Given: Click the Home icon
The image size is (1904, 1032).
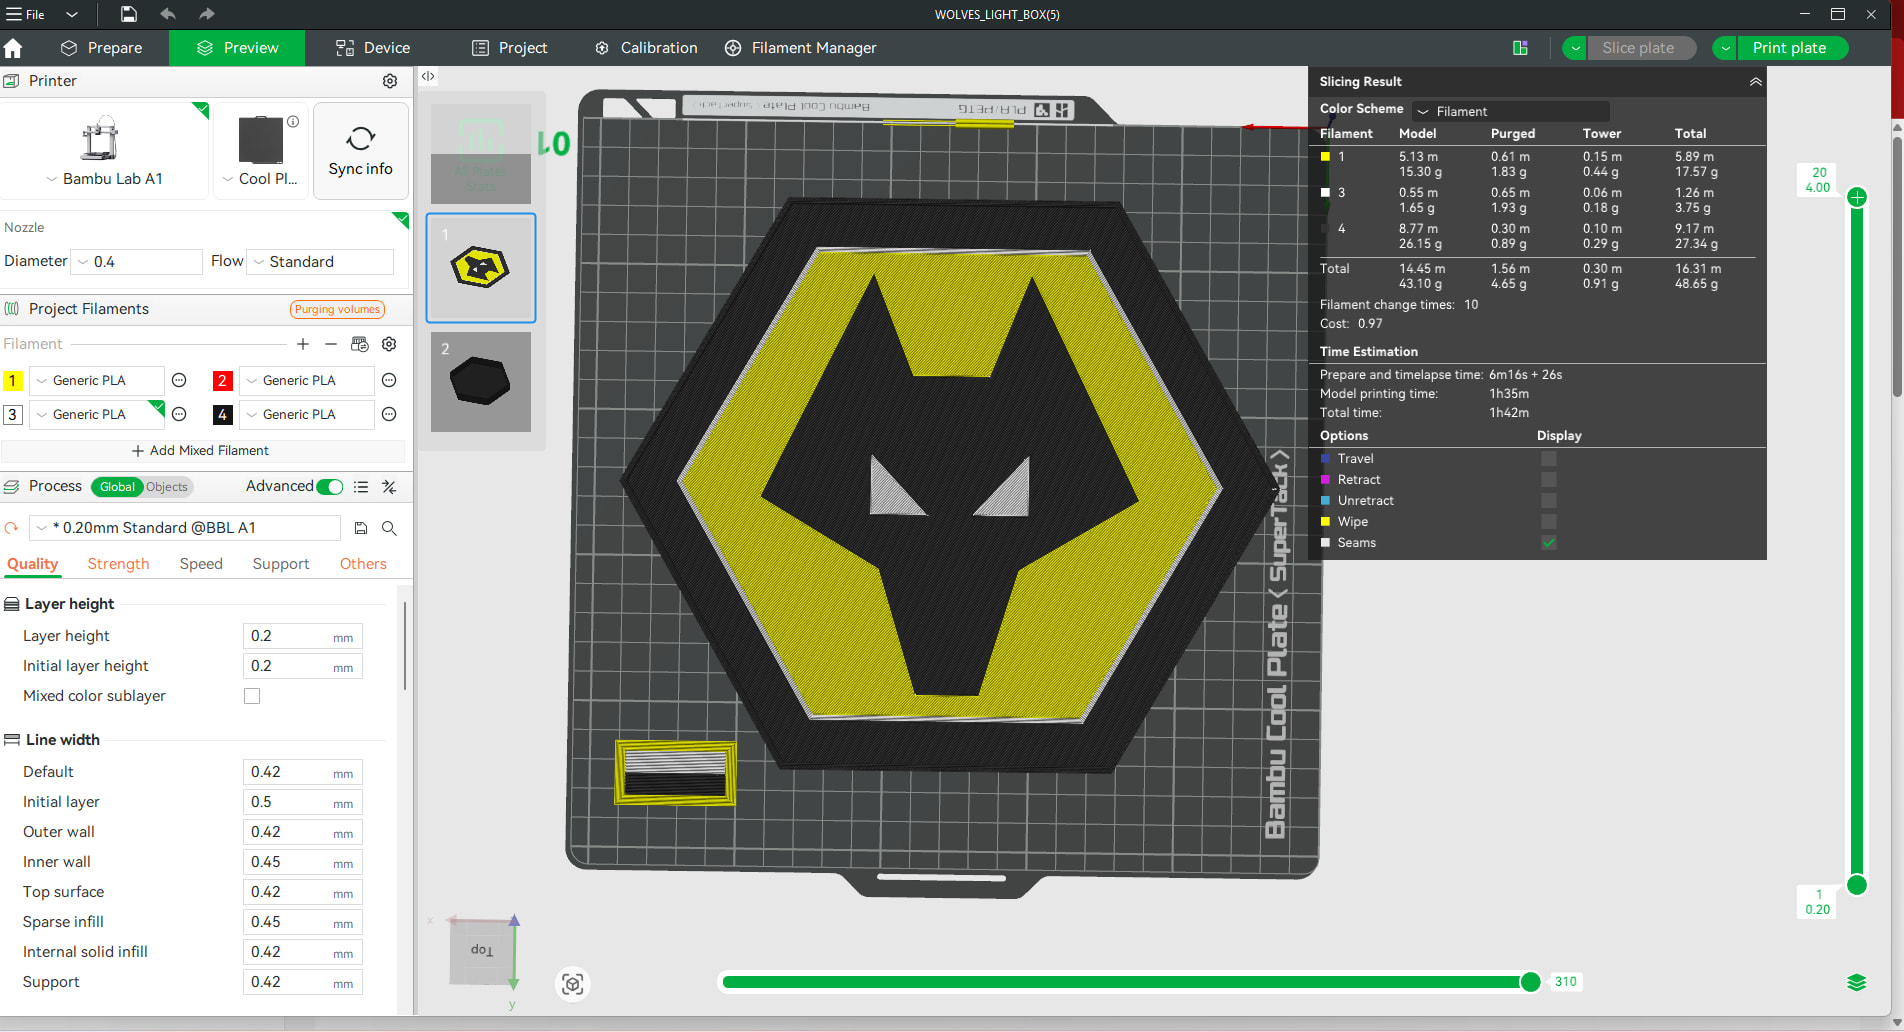Looking at the screenshot, I should [13, 48].
